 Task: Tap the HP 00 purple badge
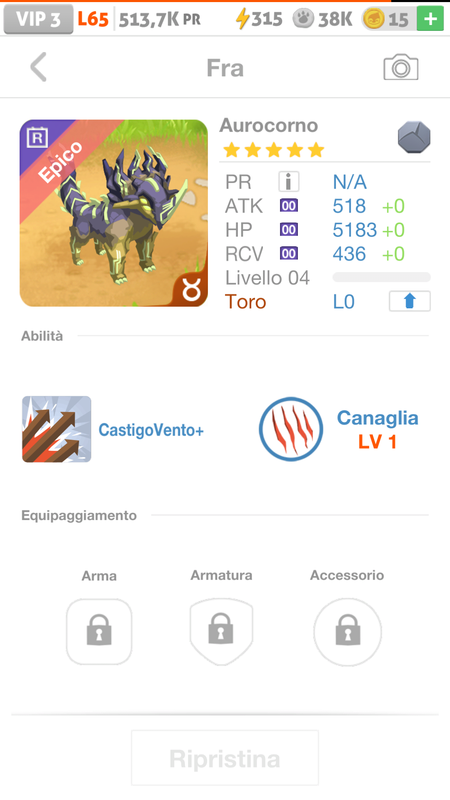pos(289,230)
